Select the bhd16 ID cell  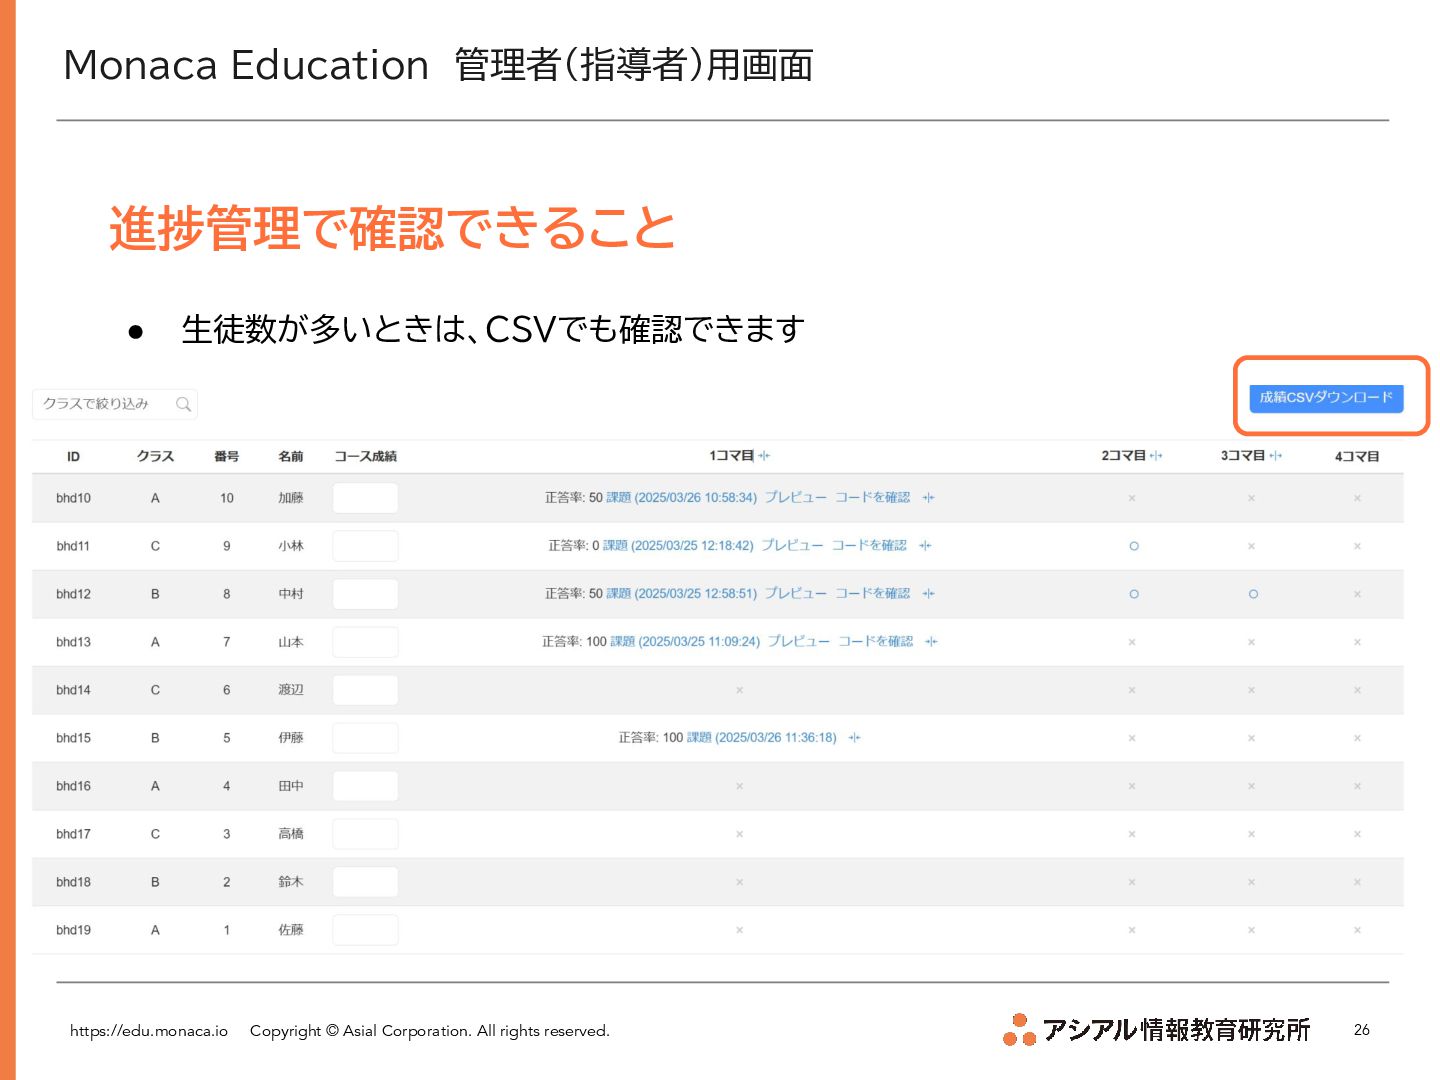73,786
